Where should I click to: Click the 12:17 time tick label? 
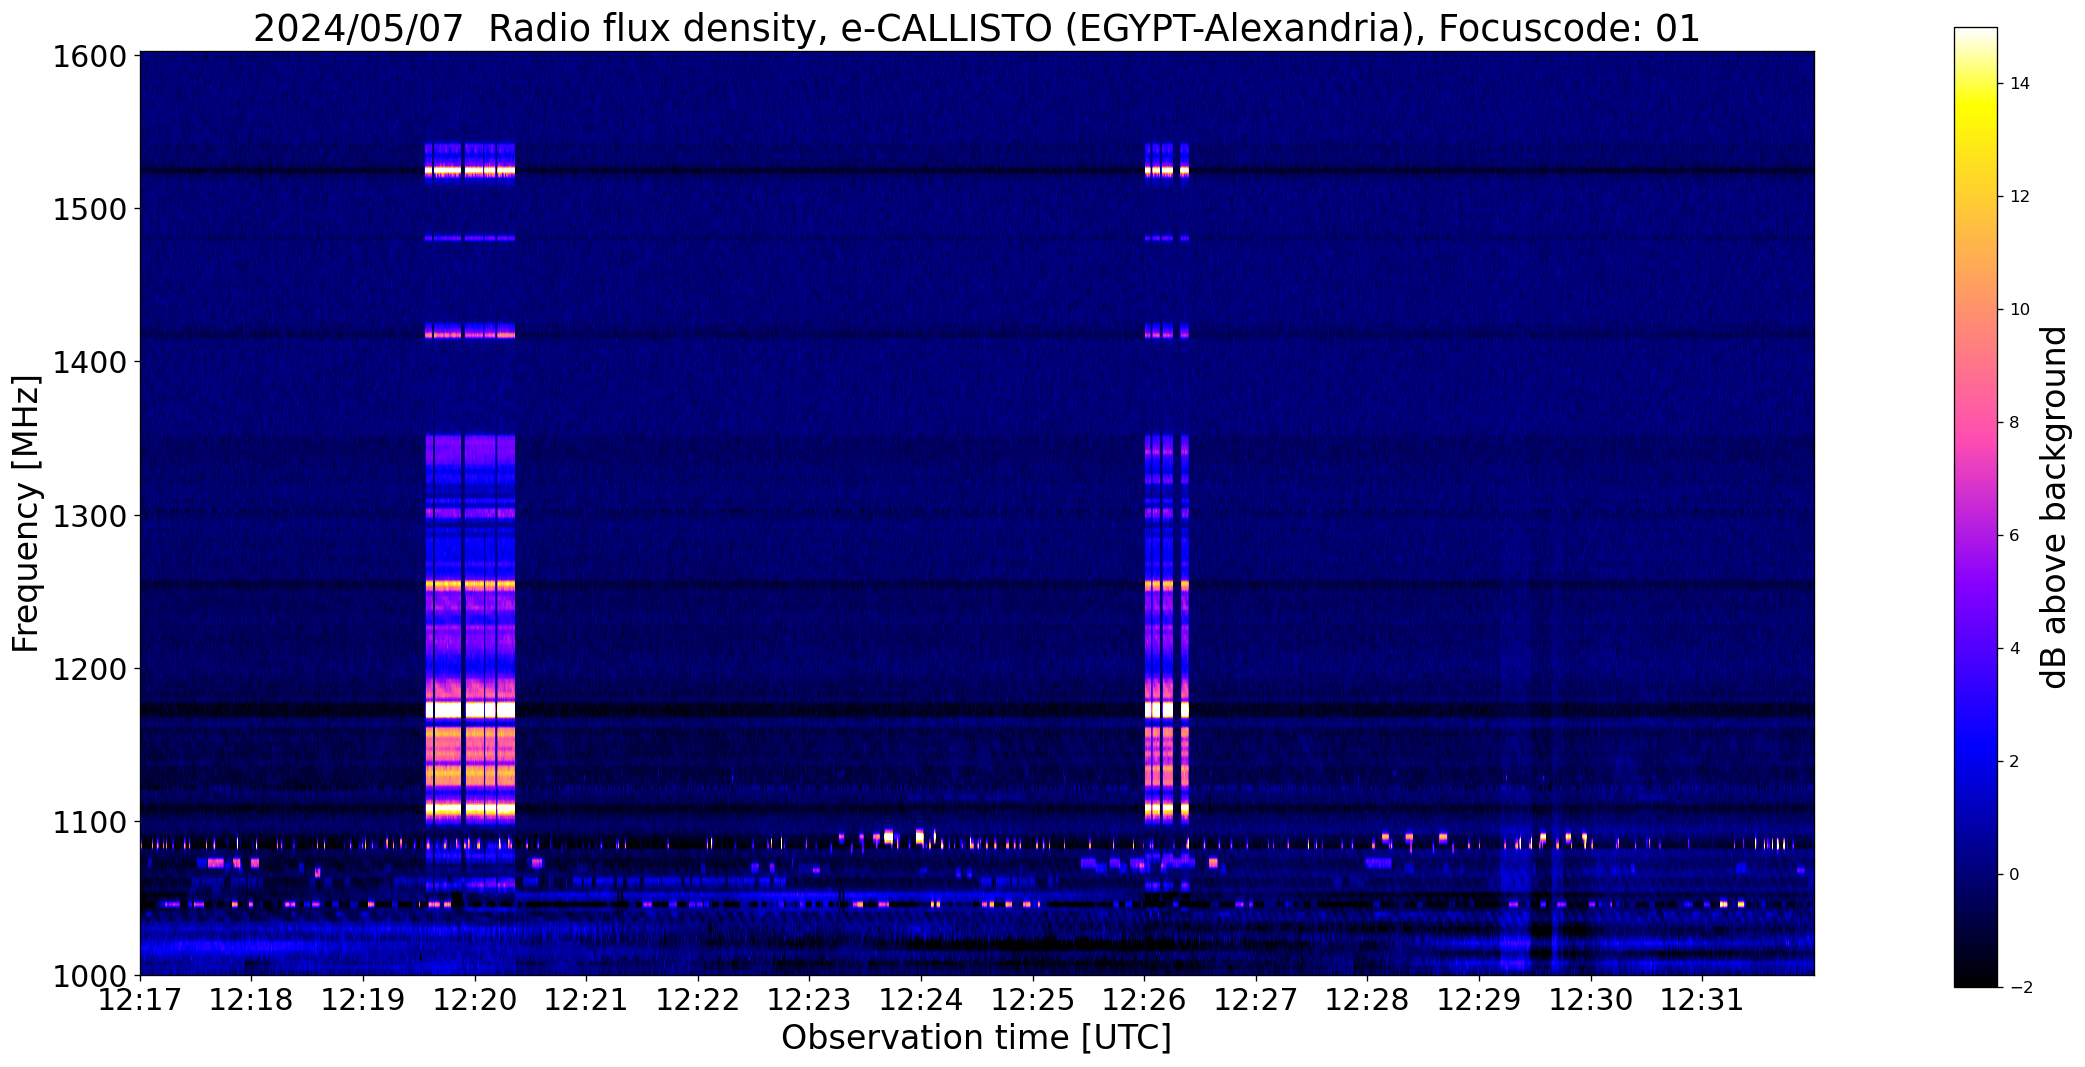click(x=140, y=999)
